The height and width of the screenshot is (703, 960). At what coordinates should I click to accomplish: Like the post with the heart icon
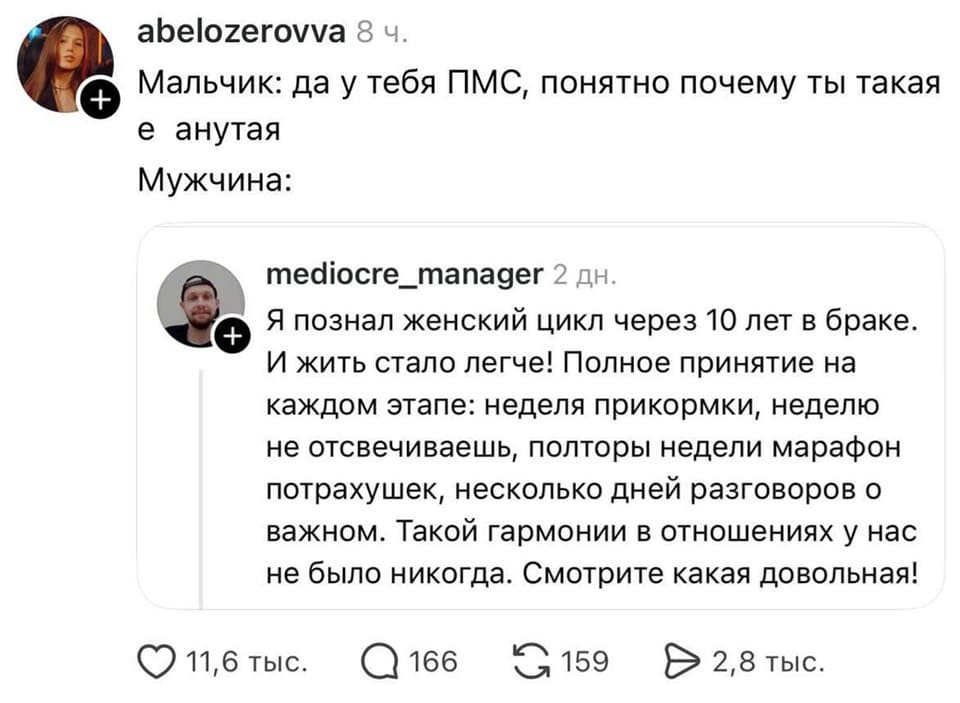pyautogui.click(x=156, y=659)
